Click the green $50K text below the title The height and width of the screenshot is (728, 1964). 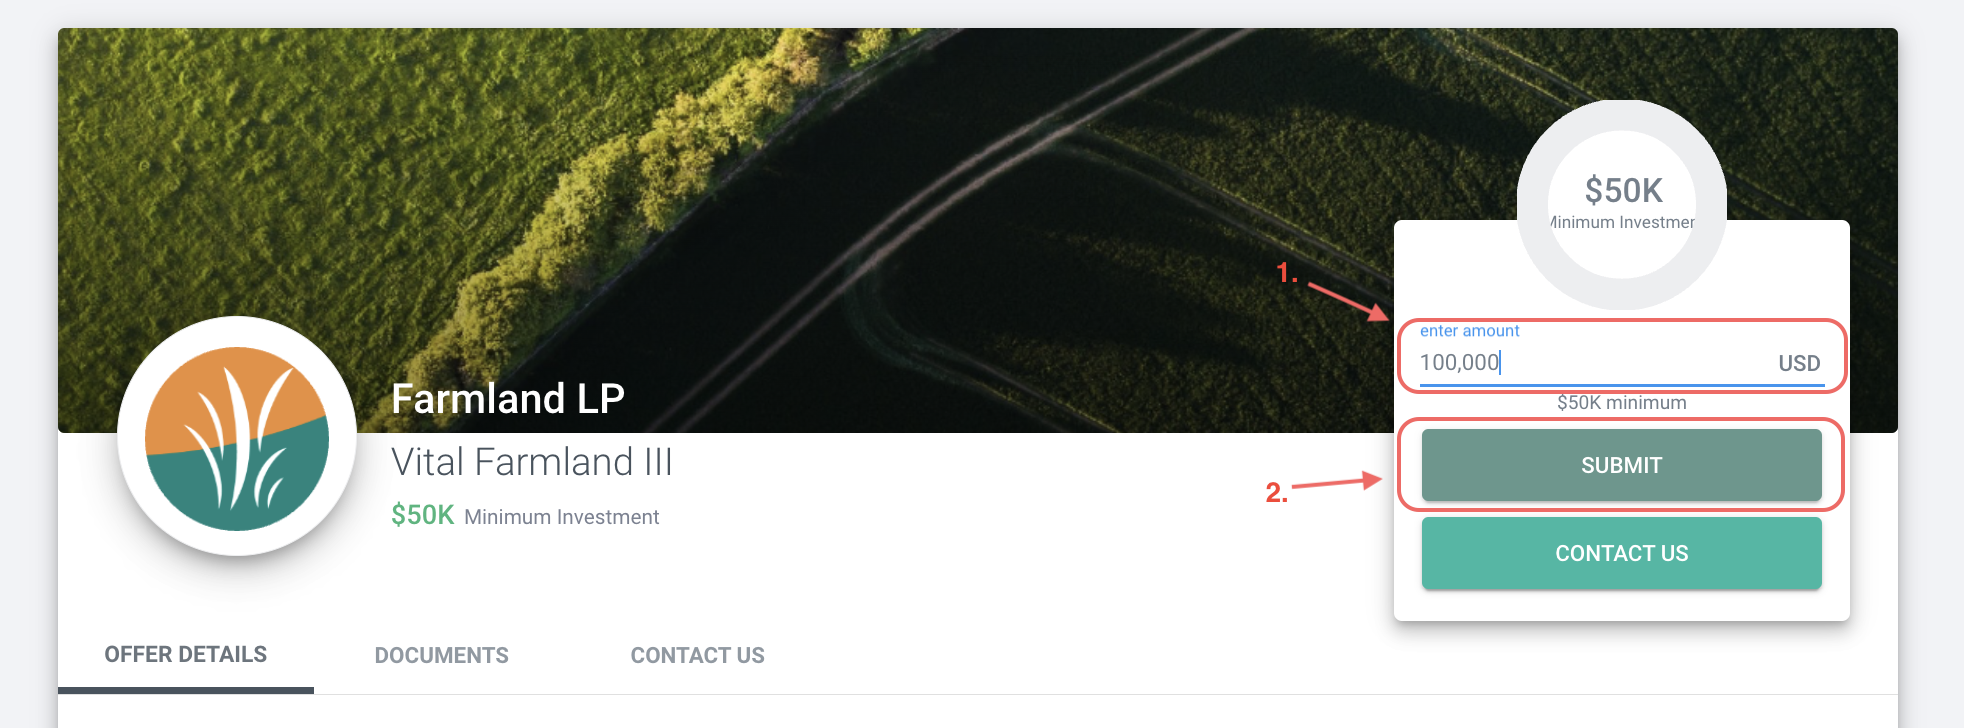[423, 515]
